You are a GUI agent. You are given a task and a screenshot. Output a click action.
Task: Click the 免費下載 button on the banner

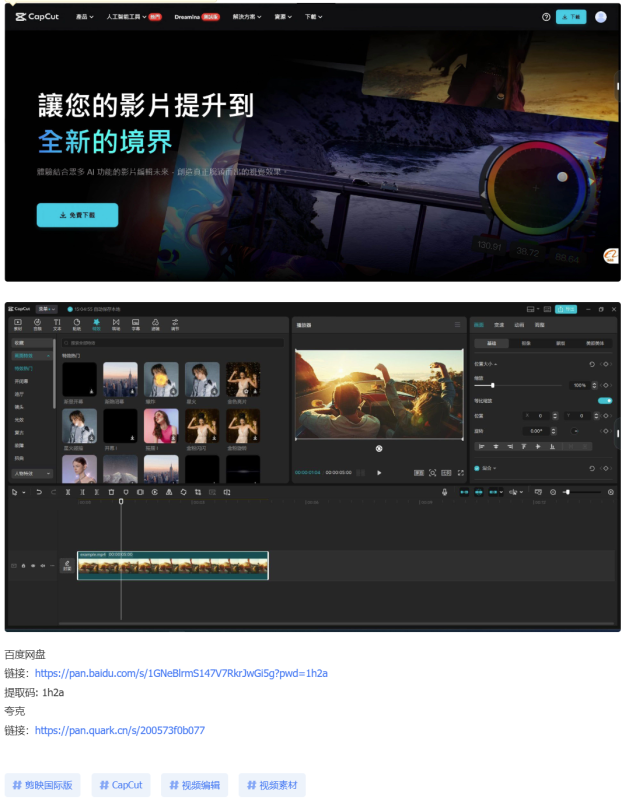pos(77,215)
